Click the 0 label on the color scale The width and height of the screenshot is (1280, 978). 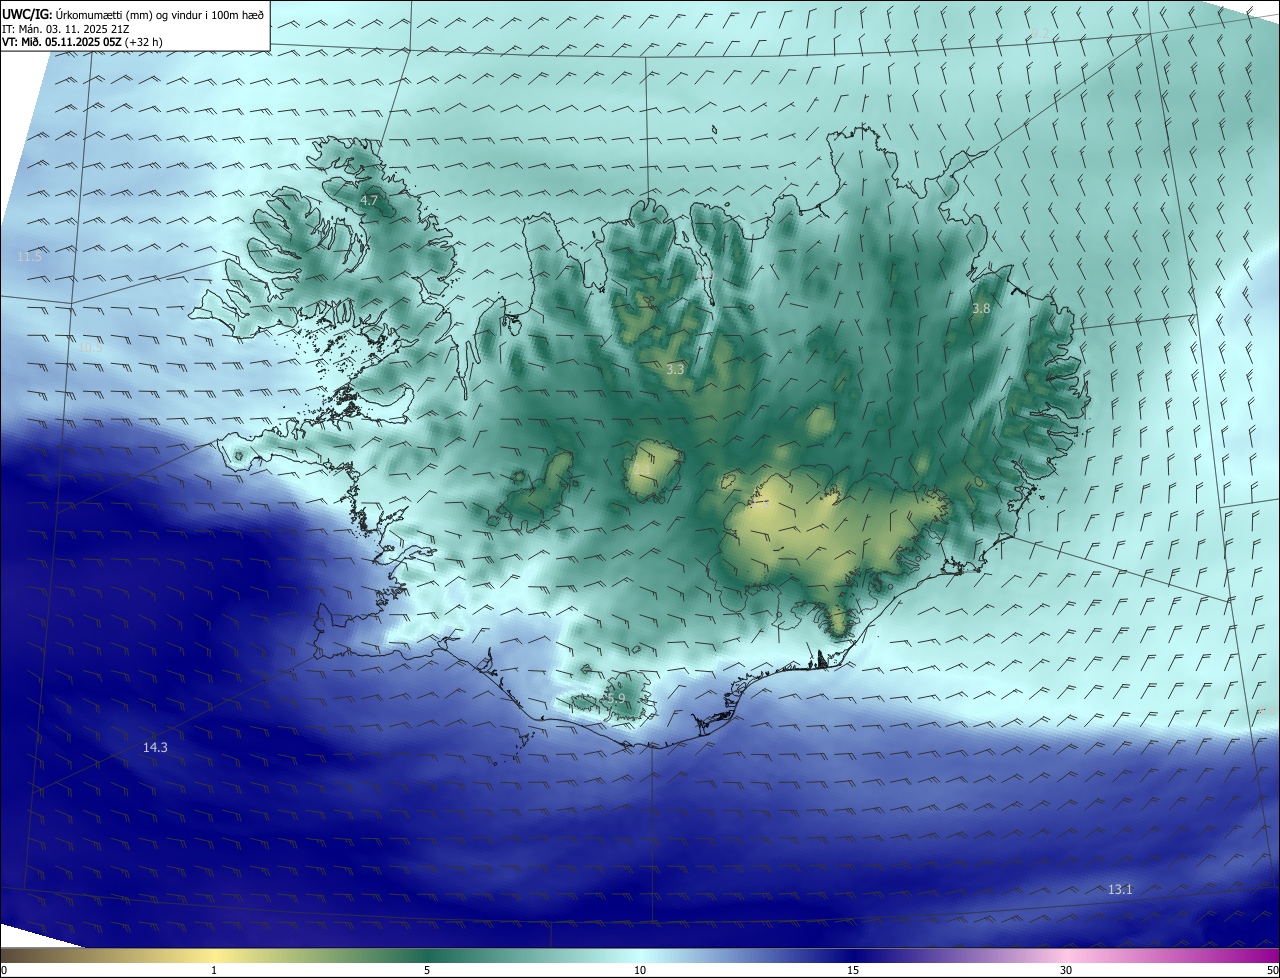point(4,970)
